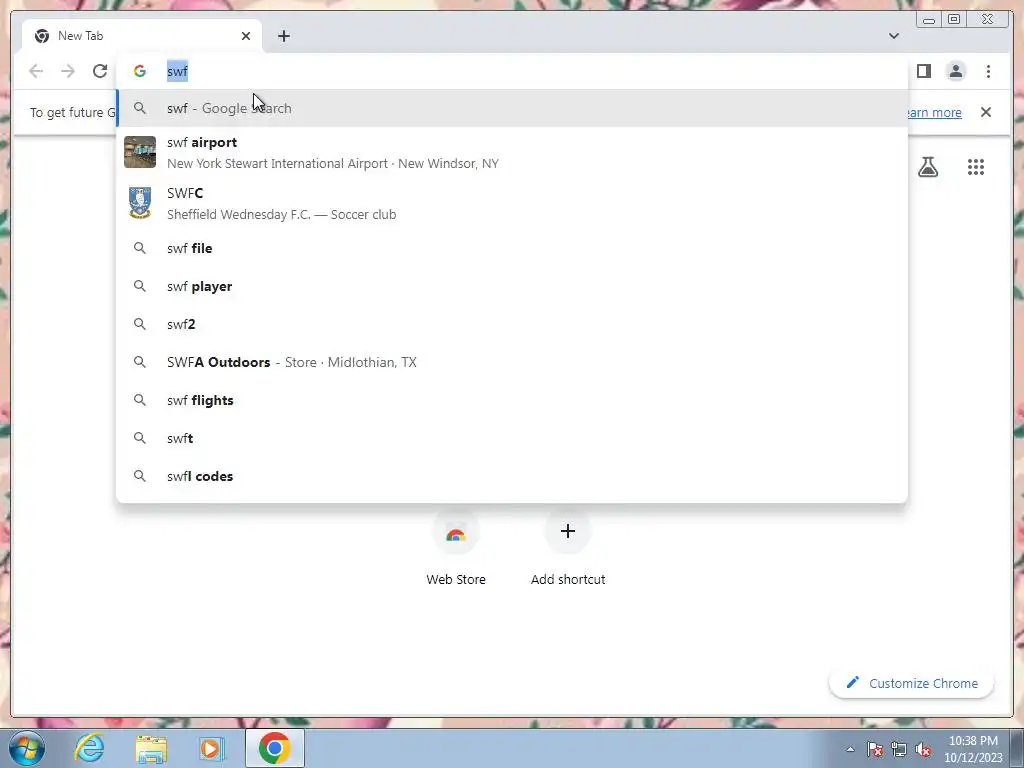Click search icon beside 'swf flights'
1024x768 pixels.
pyautogui.click(x=140, y=400)
